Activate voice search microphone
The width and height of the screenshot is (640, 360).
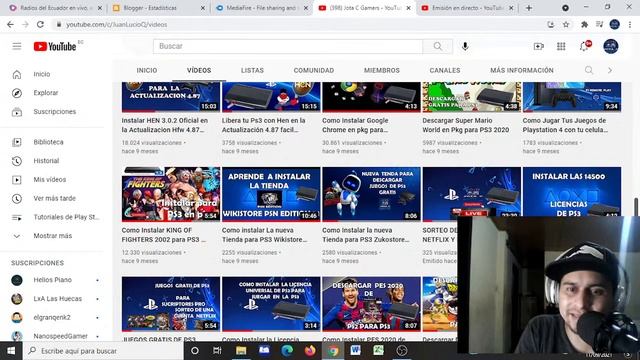click(465, 46)
